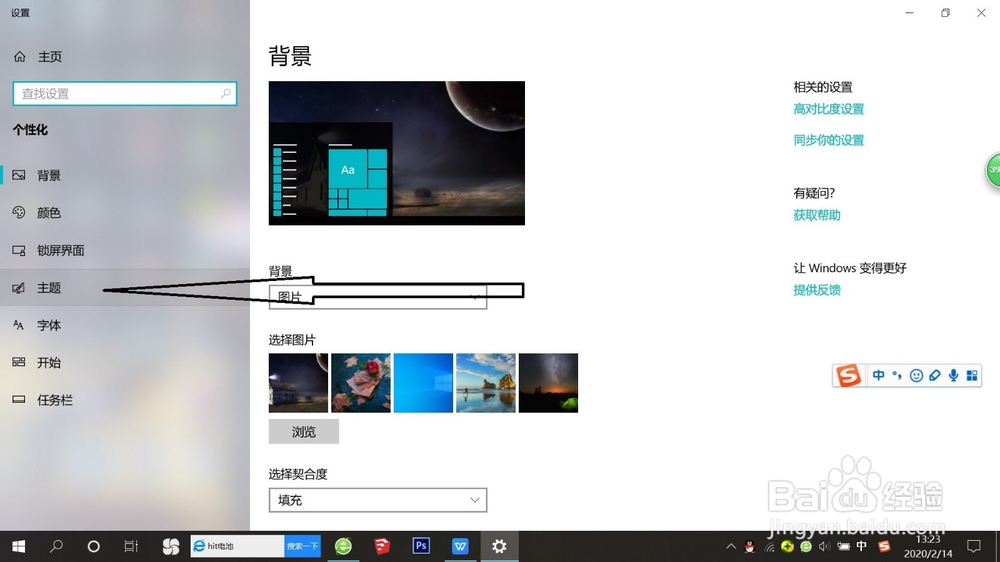Click the search magnifier in 查找设置 box
This screenshot has height=562, width=1000.
tap(226, 93)
